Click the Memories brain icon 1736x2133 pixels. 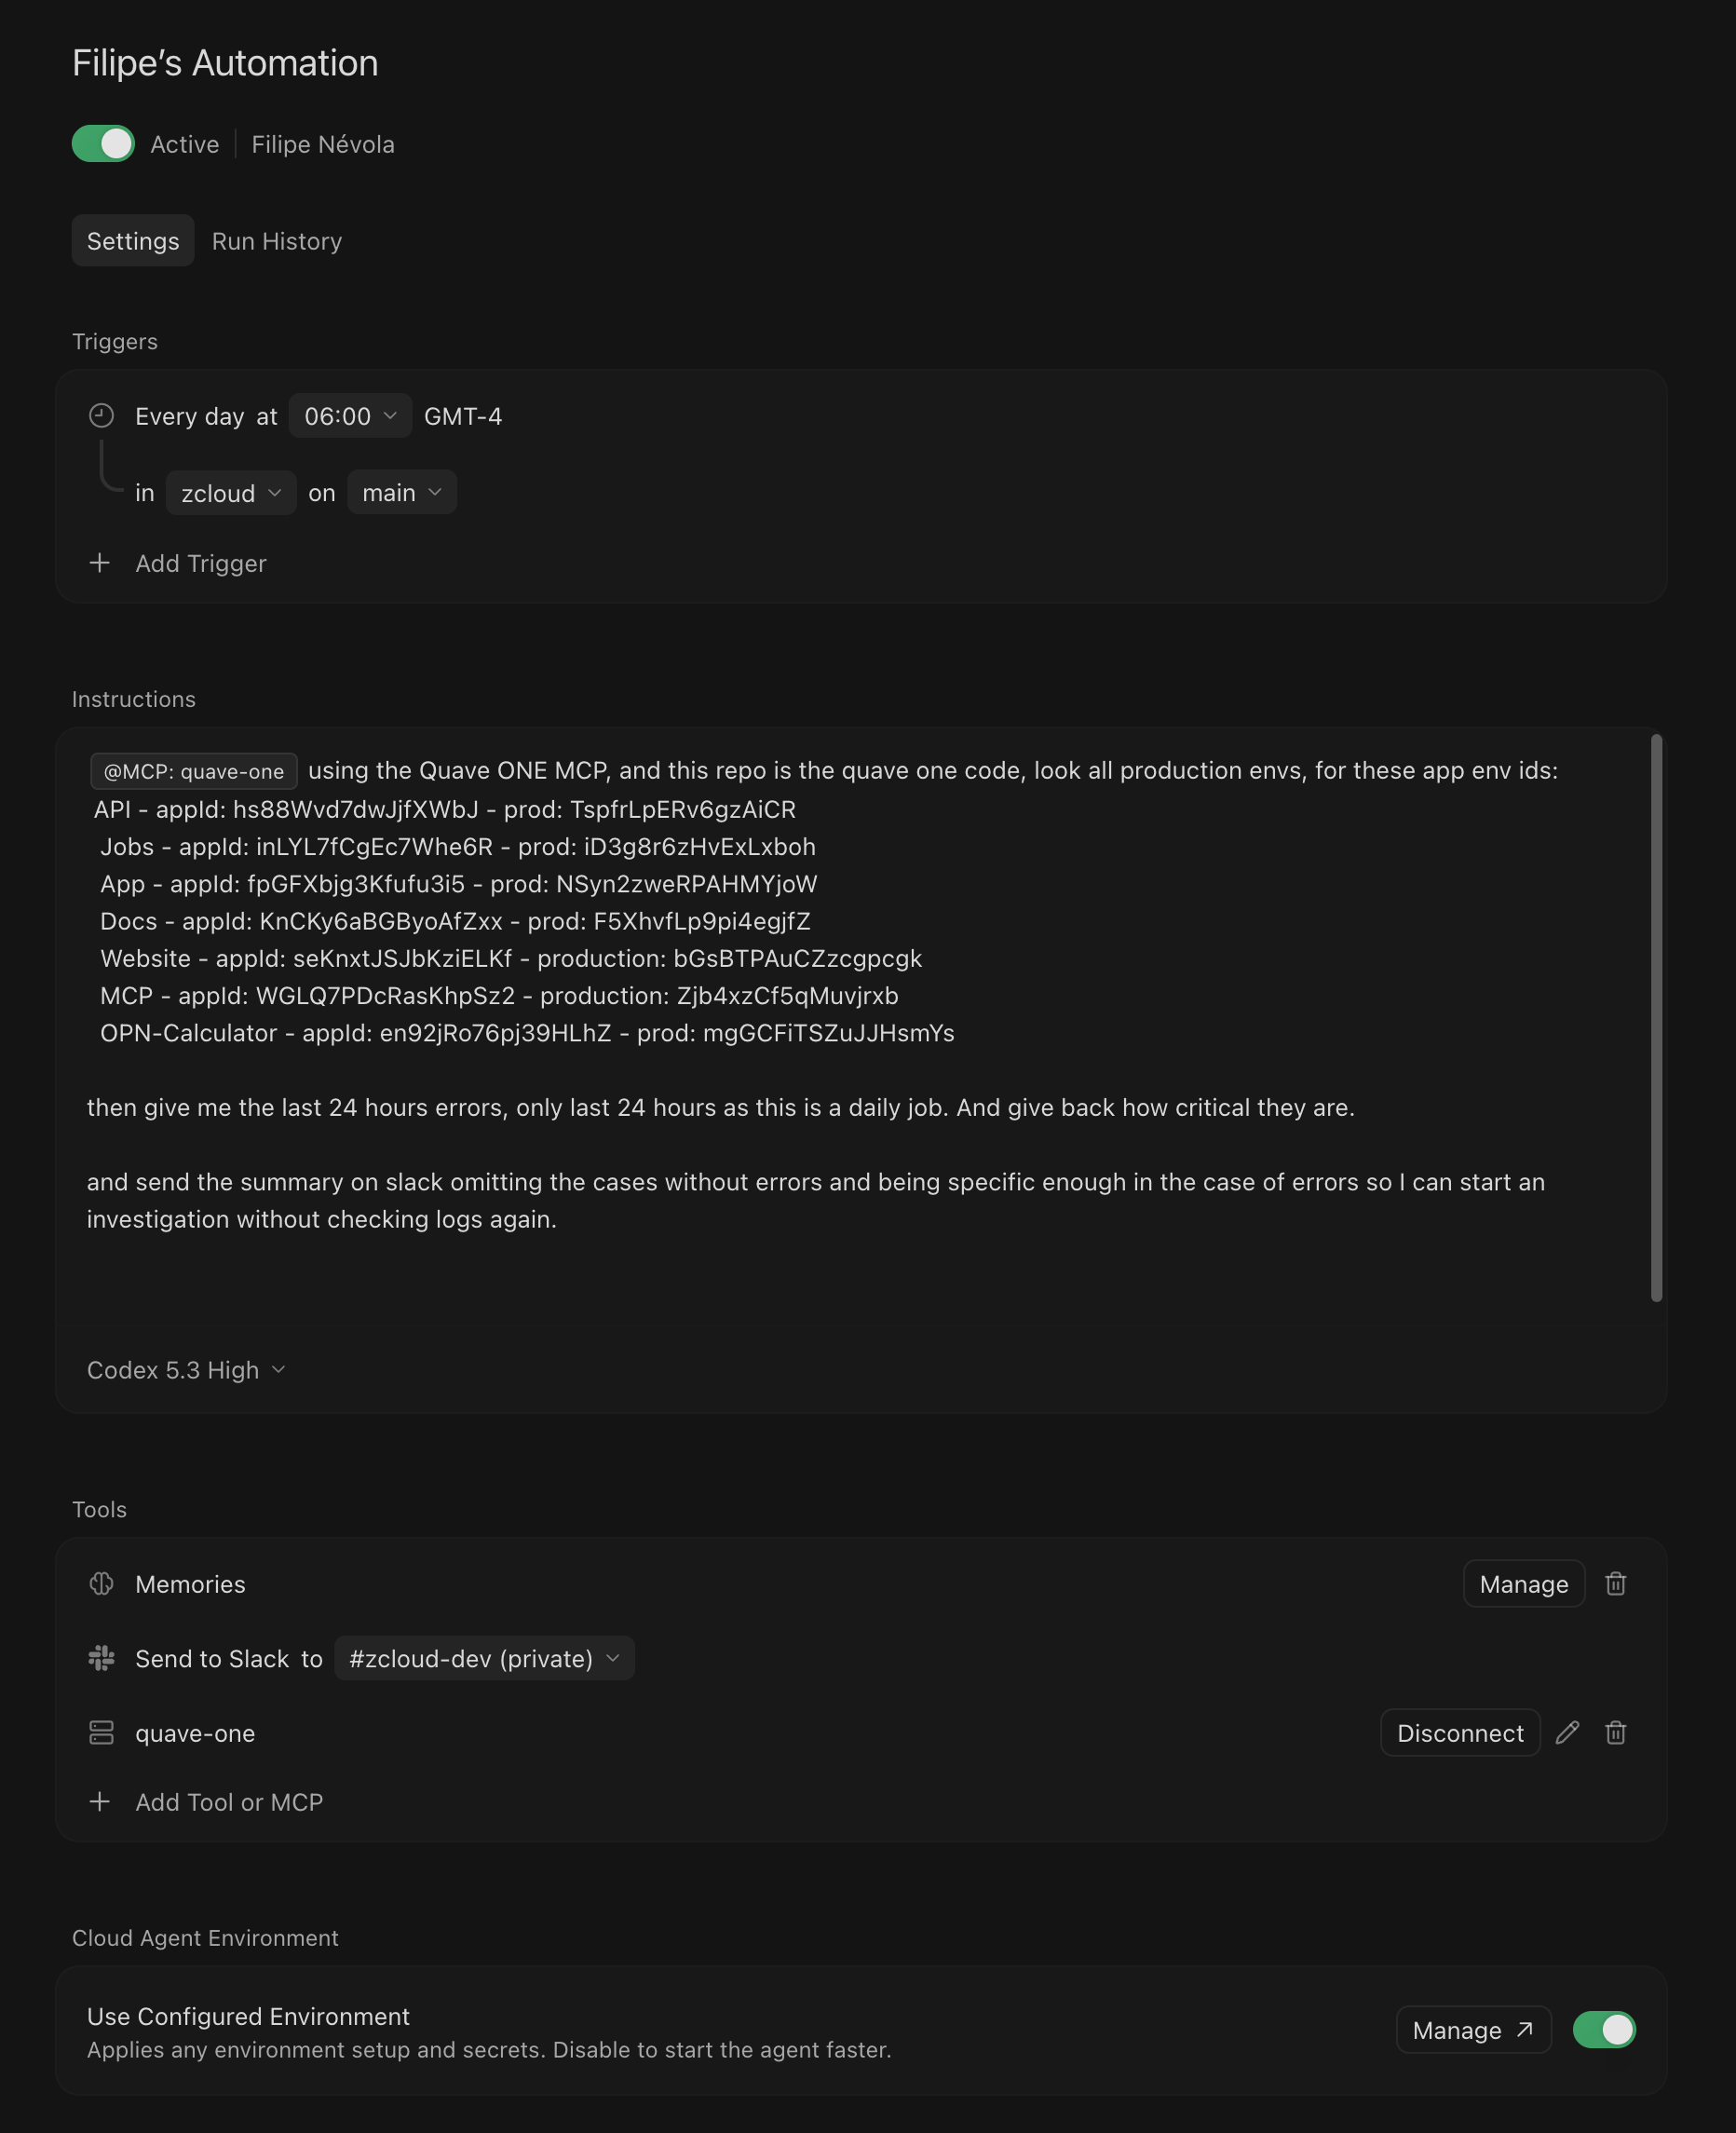(x=101, y=1584)
